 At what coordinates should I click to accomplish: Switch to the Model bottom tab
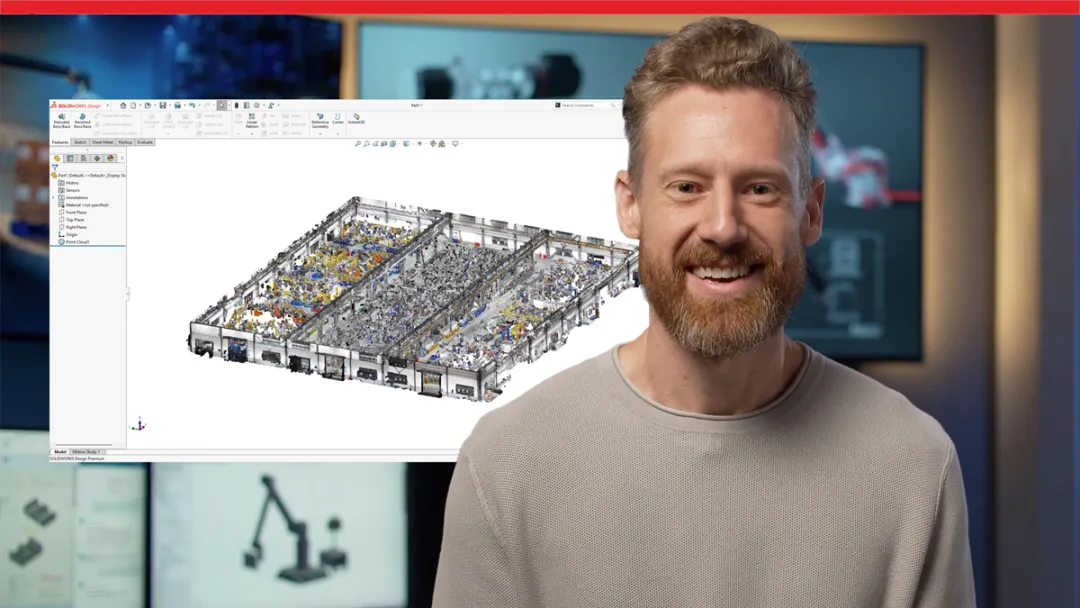point(61,452)
